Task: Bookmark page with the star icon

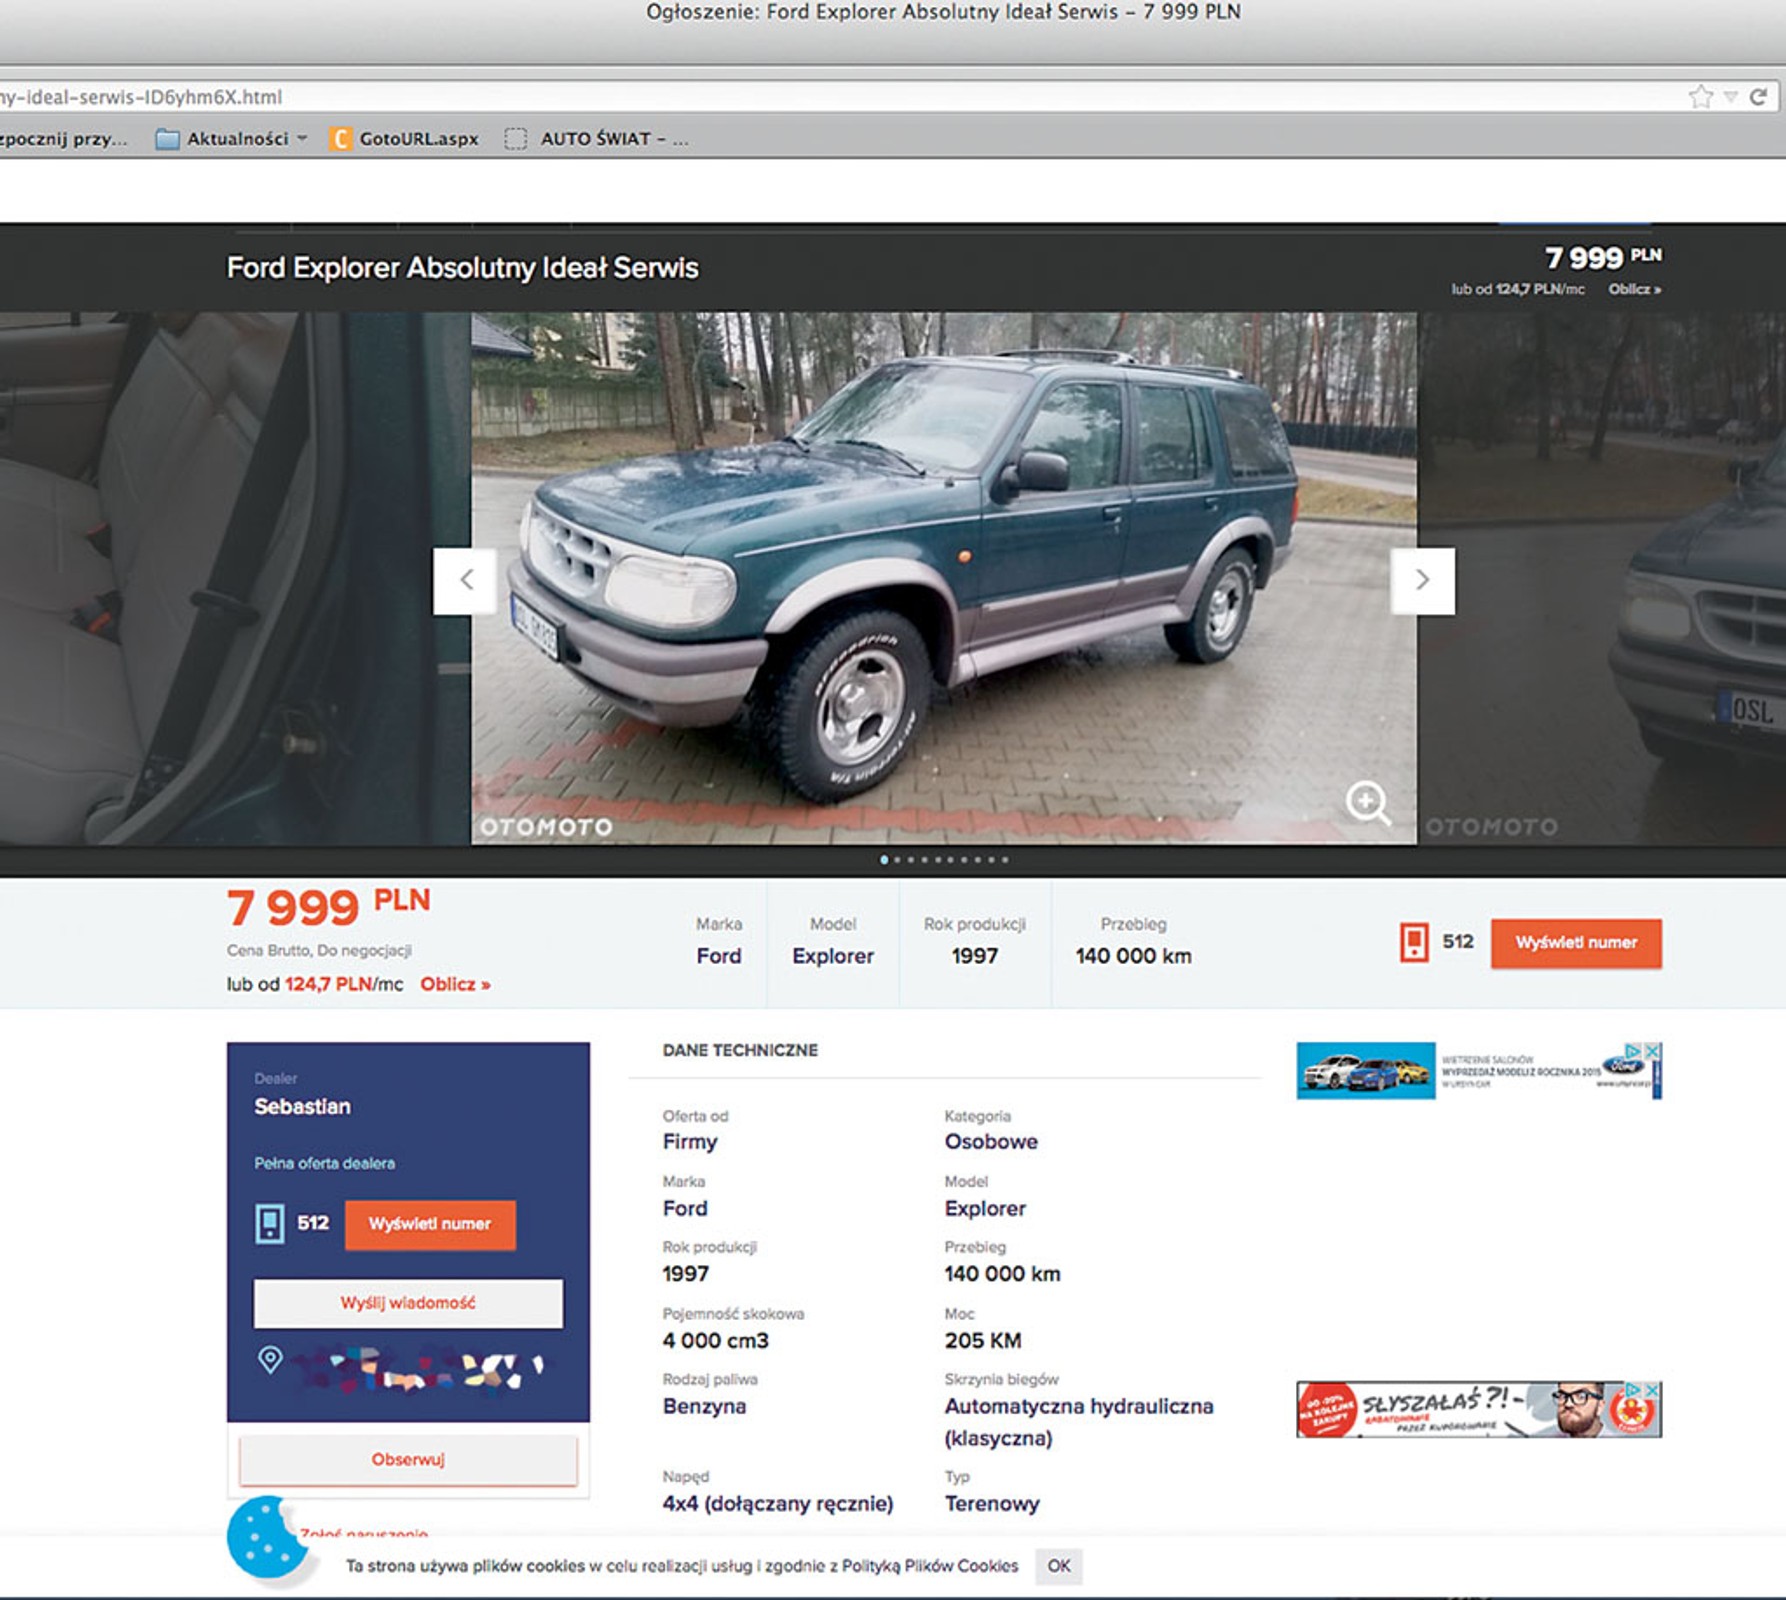Action: [x=1700, y=97]
